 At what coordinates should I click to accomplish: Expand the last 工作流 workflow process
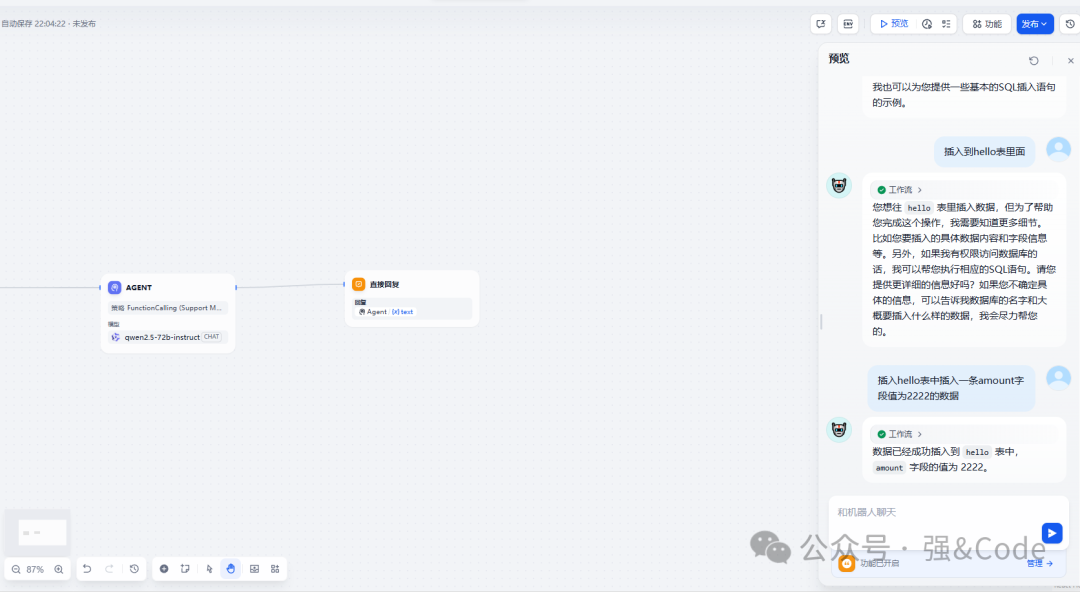[900, 434]
